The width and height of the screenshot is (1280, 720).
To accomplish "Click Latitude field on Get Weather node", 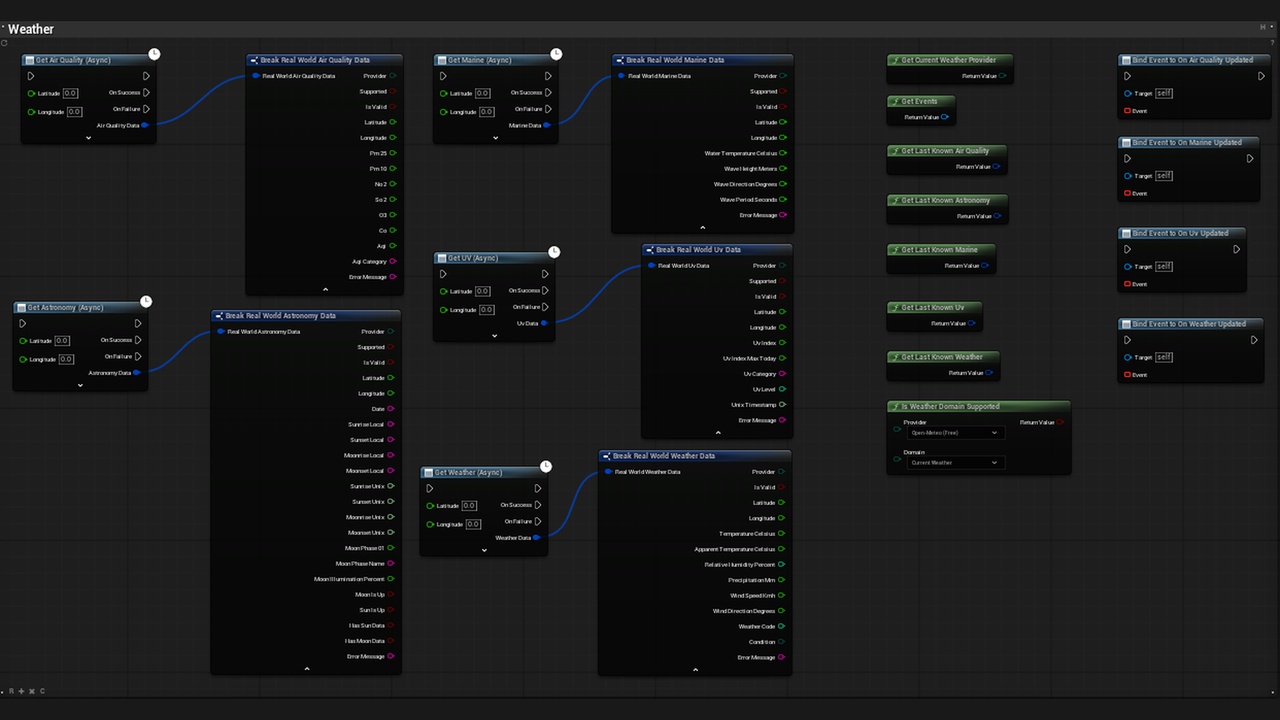I will pyautogui.click(x=469, y=506).
